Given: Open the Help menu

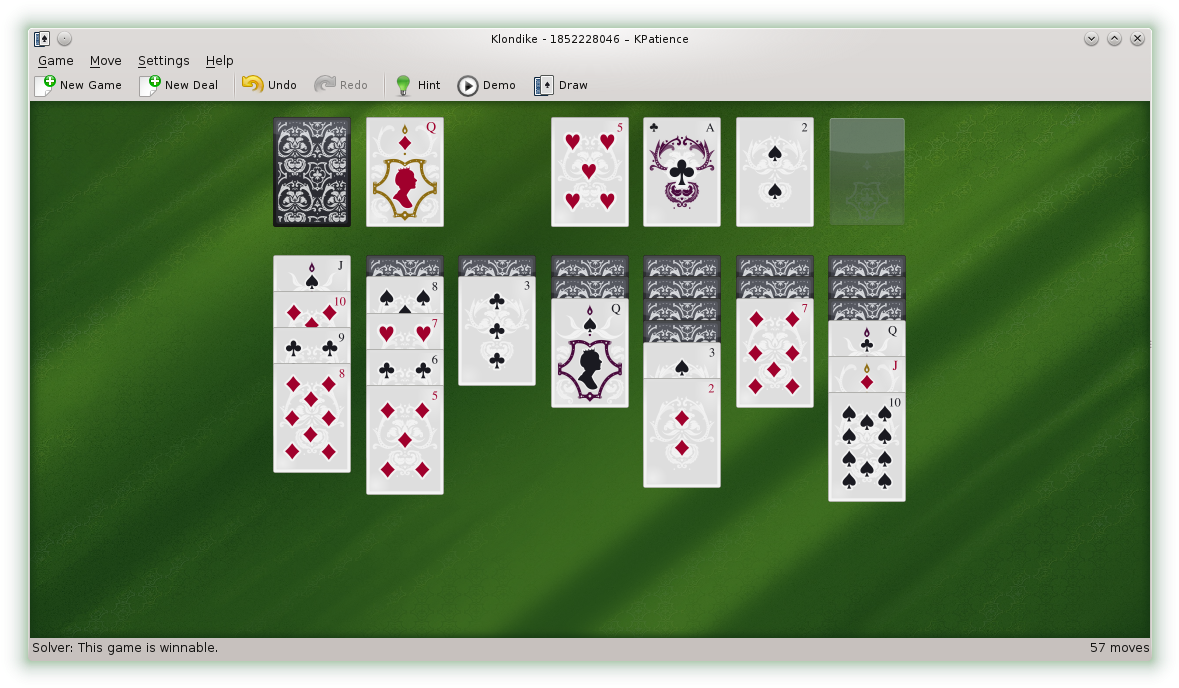Looking at the screenshot, I should point(219,60).
